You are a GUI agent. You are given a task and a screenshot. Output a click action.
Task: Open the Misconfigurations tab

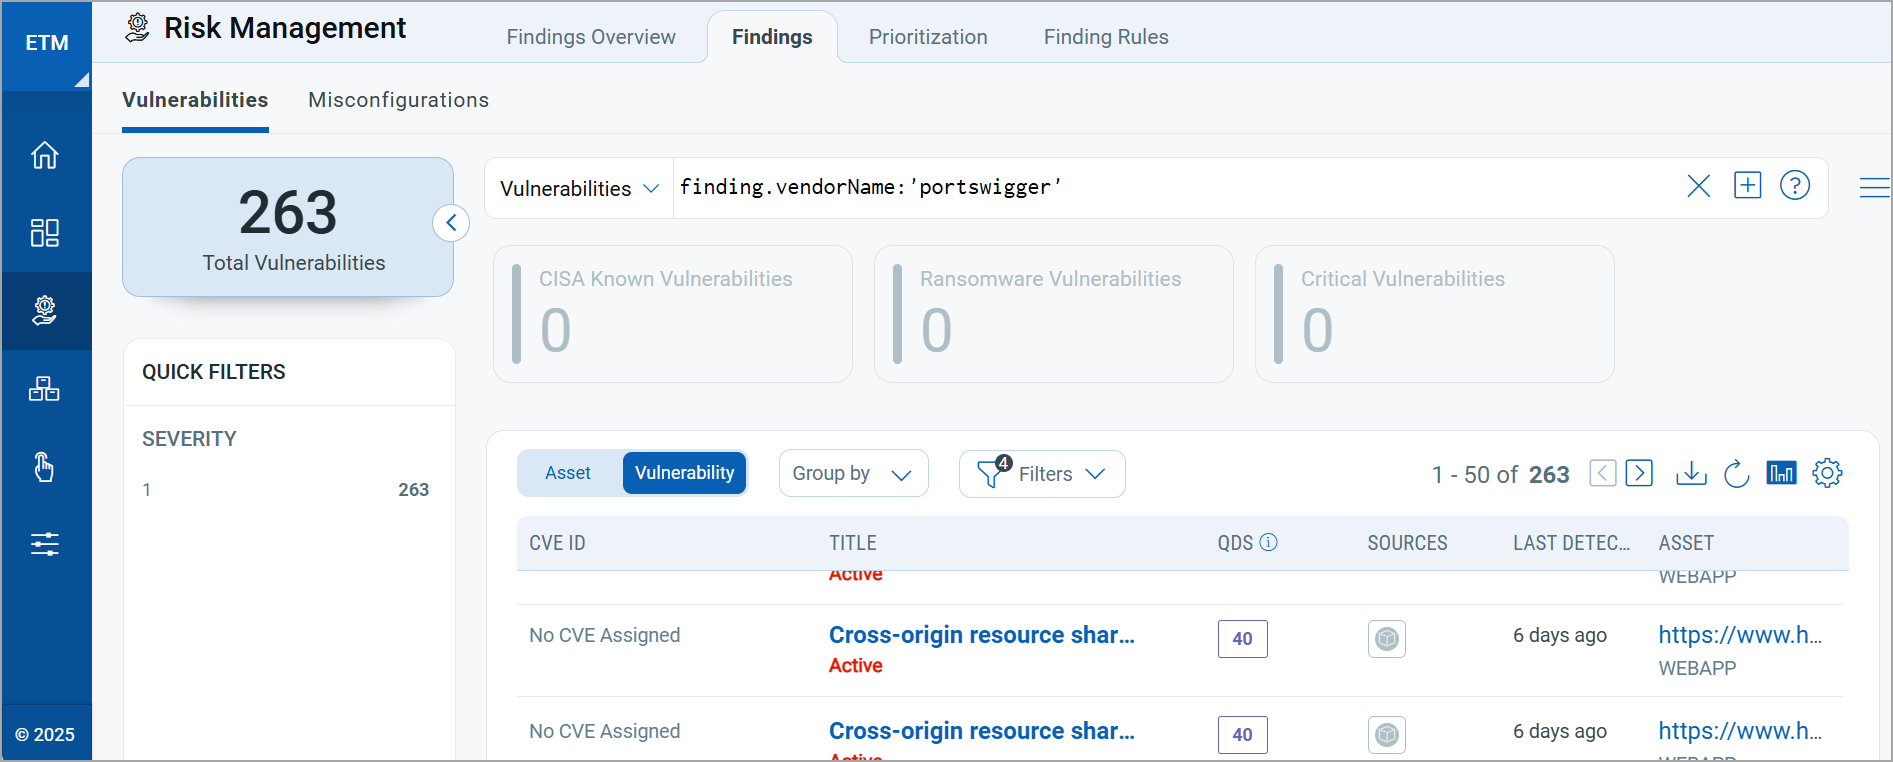pyautogui.click(x=398, y=100)
